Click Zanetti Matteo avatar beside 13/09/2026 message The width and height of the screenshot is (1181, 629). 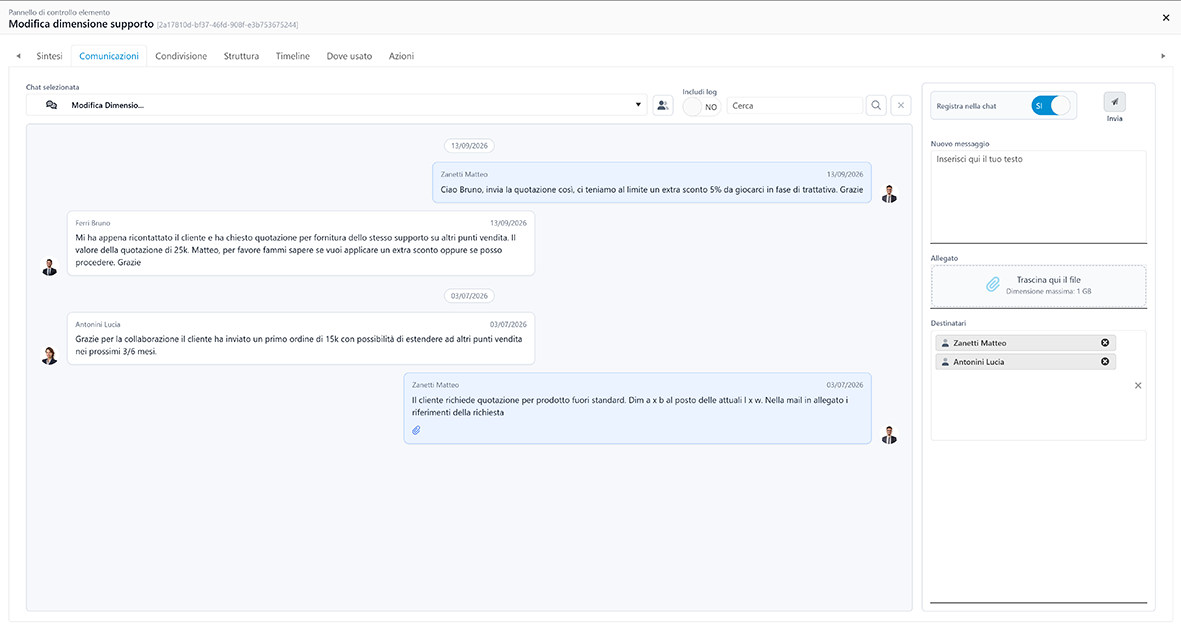point(890,194)
